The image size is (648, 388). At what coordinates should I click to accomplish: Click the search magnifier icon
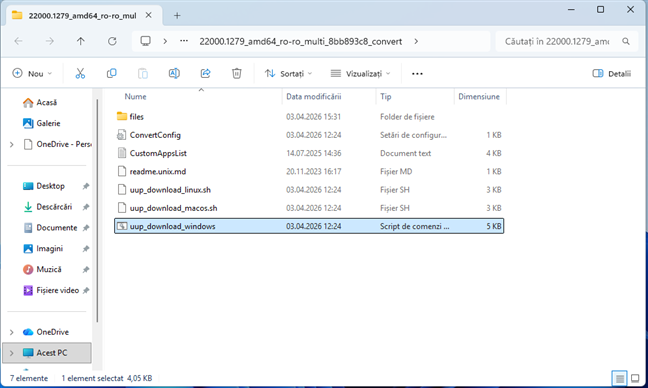[626, 41]
